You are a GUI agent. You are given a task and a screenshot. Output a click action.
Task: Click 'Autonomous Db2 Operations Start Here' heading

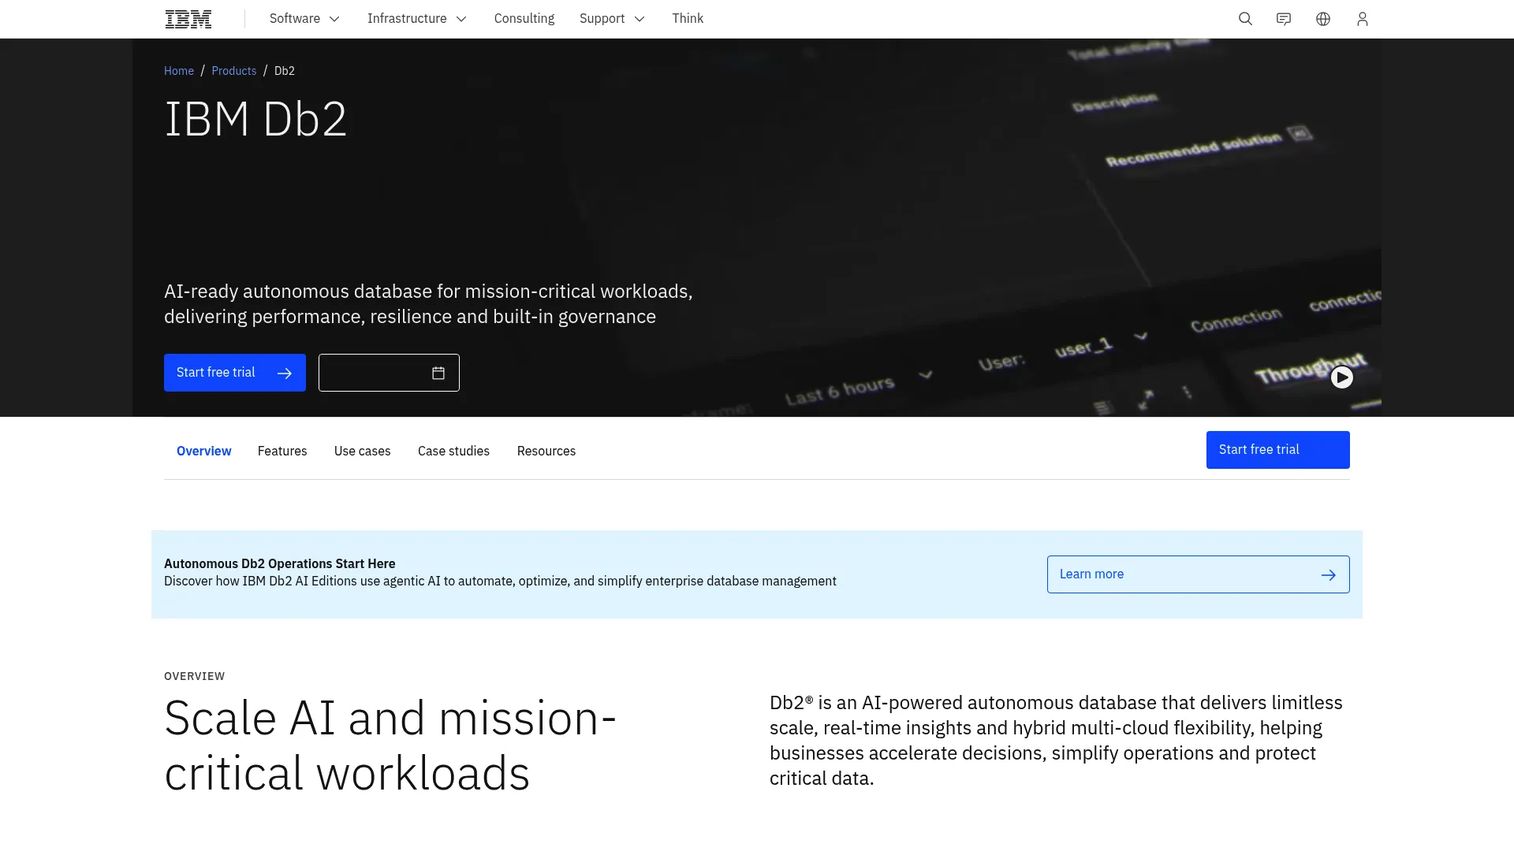pyautogui.click(x=280, y=564)
